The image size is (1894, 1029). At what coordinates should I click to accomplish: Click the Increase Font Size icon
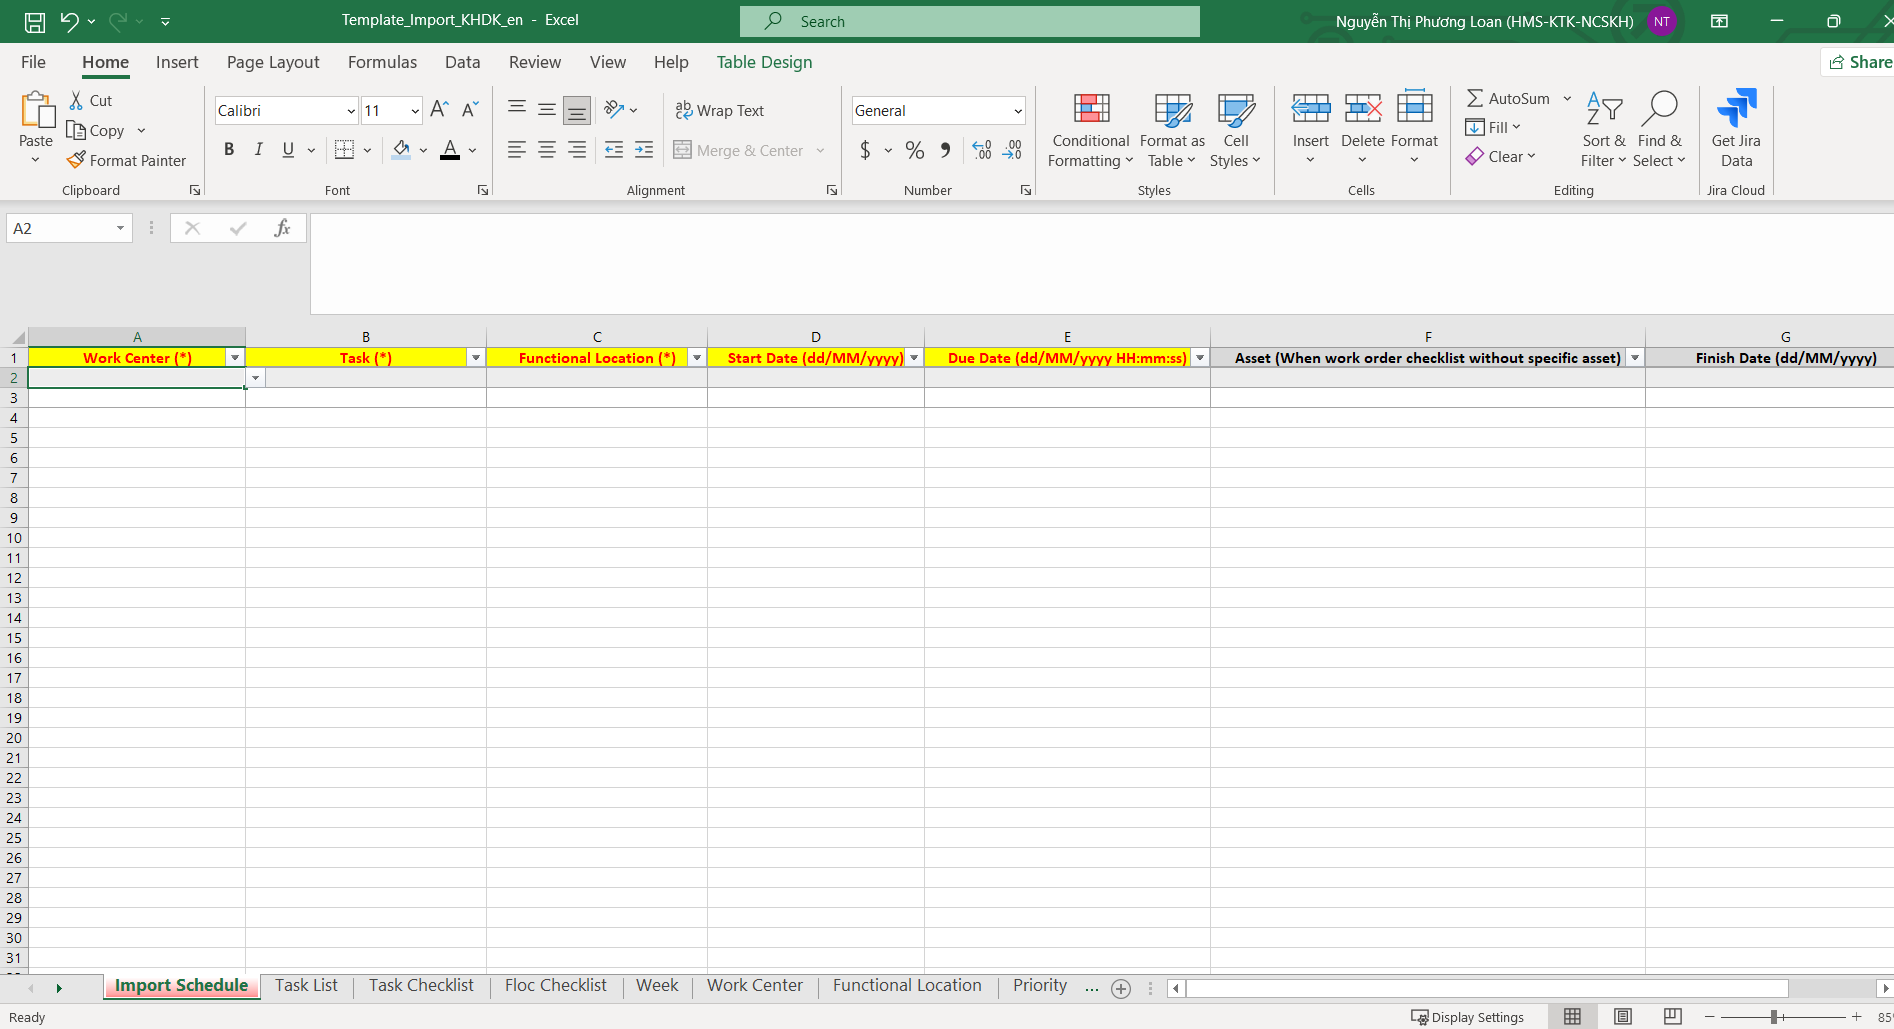coord(439,110)
